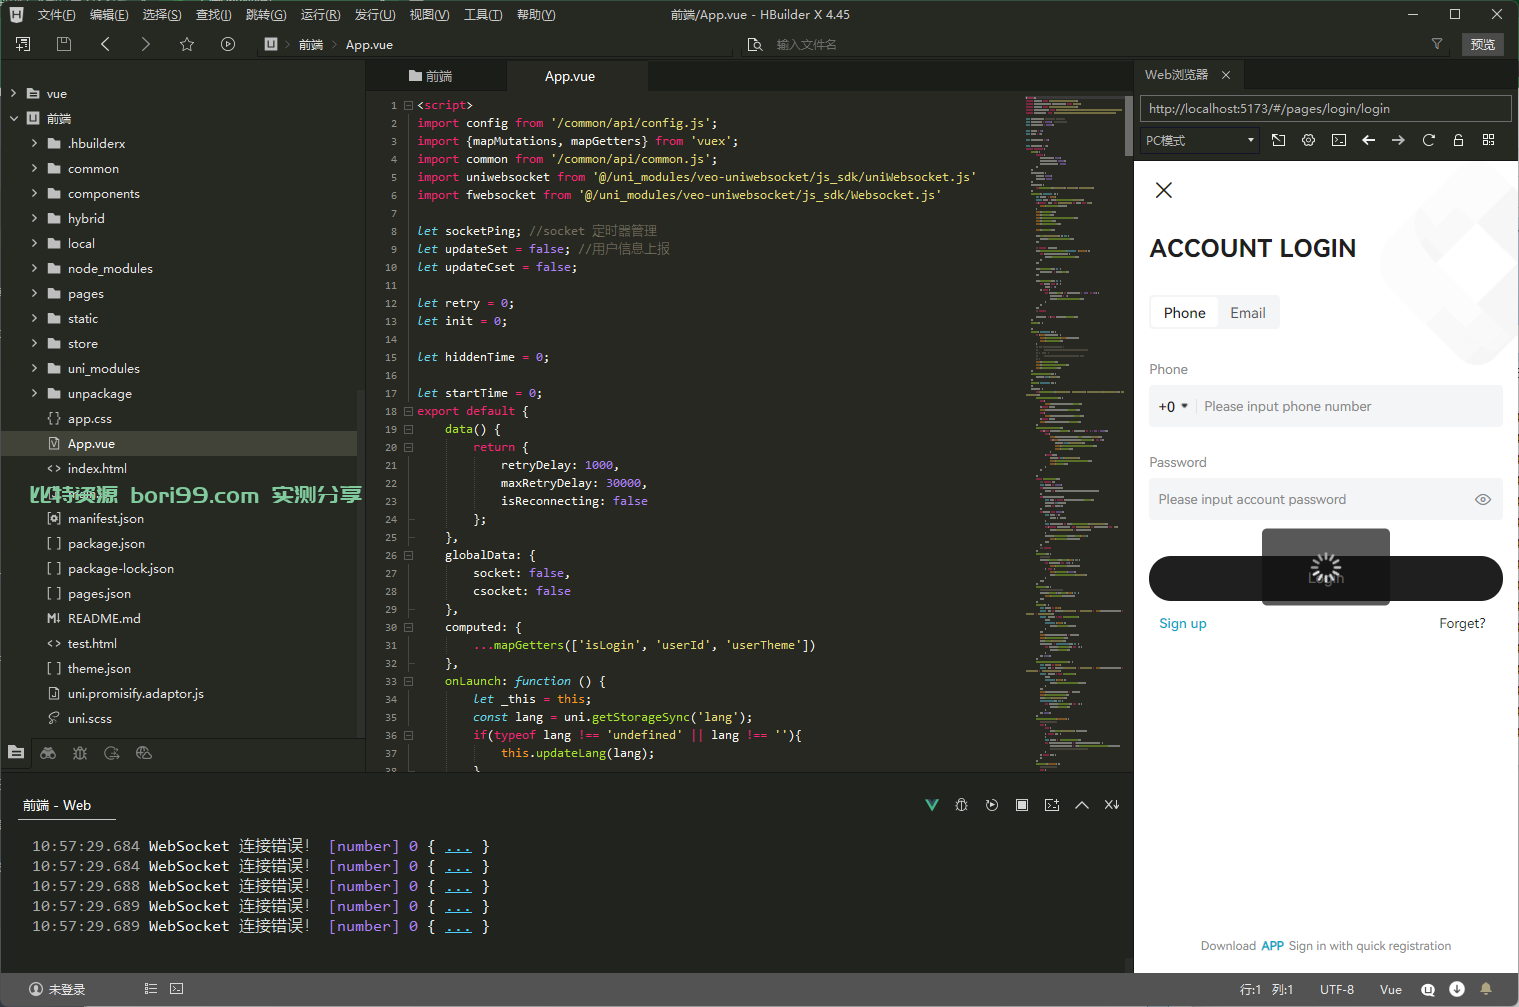
Task: Click the APP download link
Action: 1272,946
